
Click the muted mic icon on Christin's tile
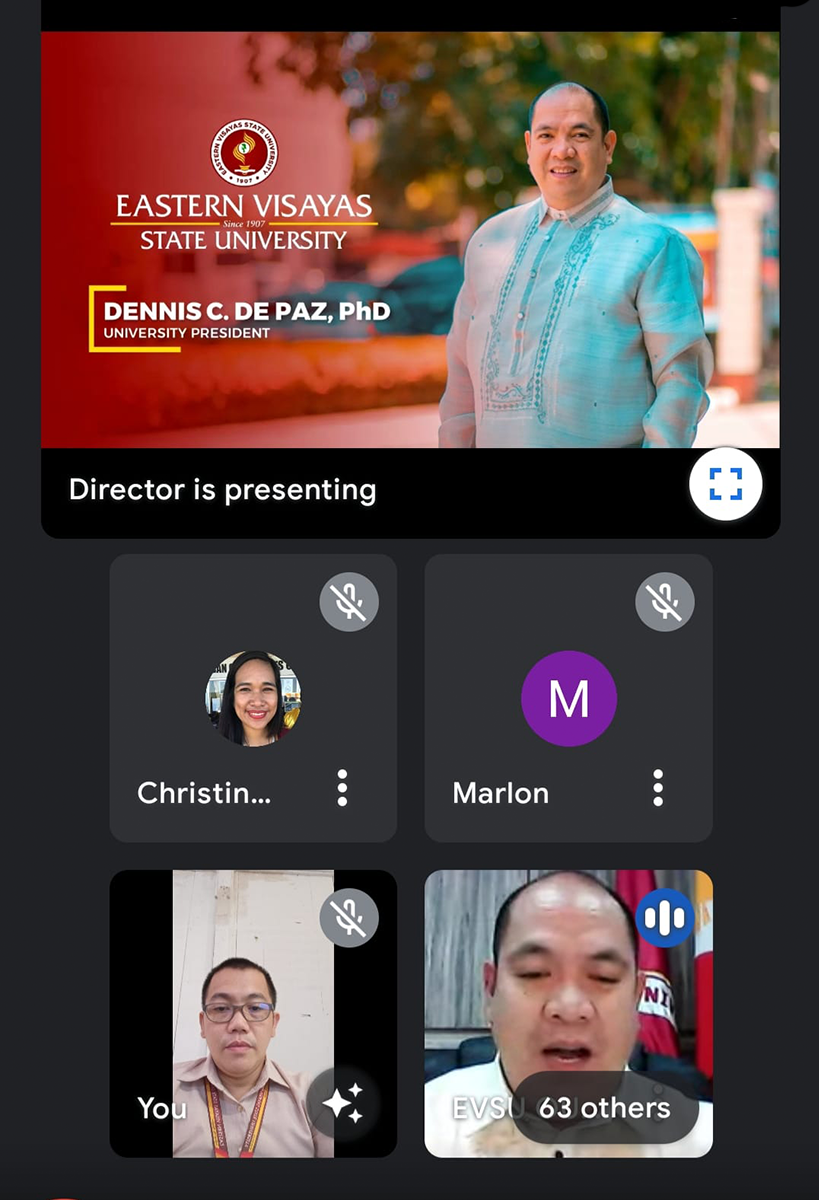coord(349,602)
